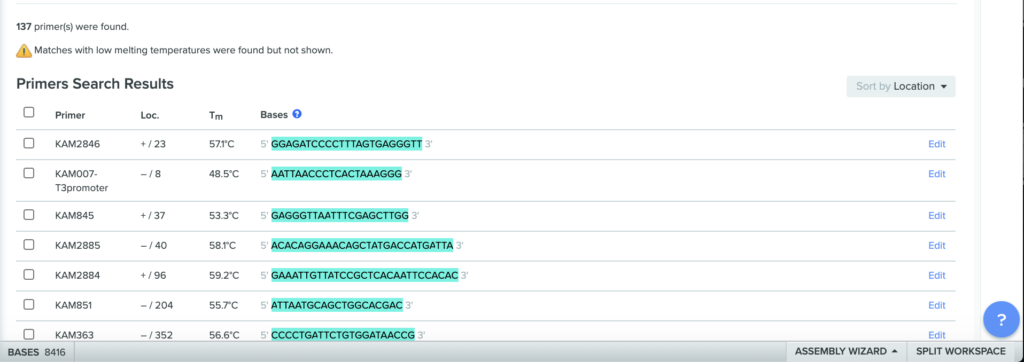Select the KAM007-T3promoter primer name

pyautogui.click(x=81, y=181)
